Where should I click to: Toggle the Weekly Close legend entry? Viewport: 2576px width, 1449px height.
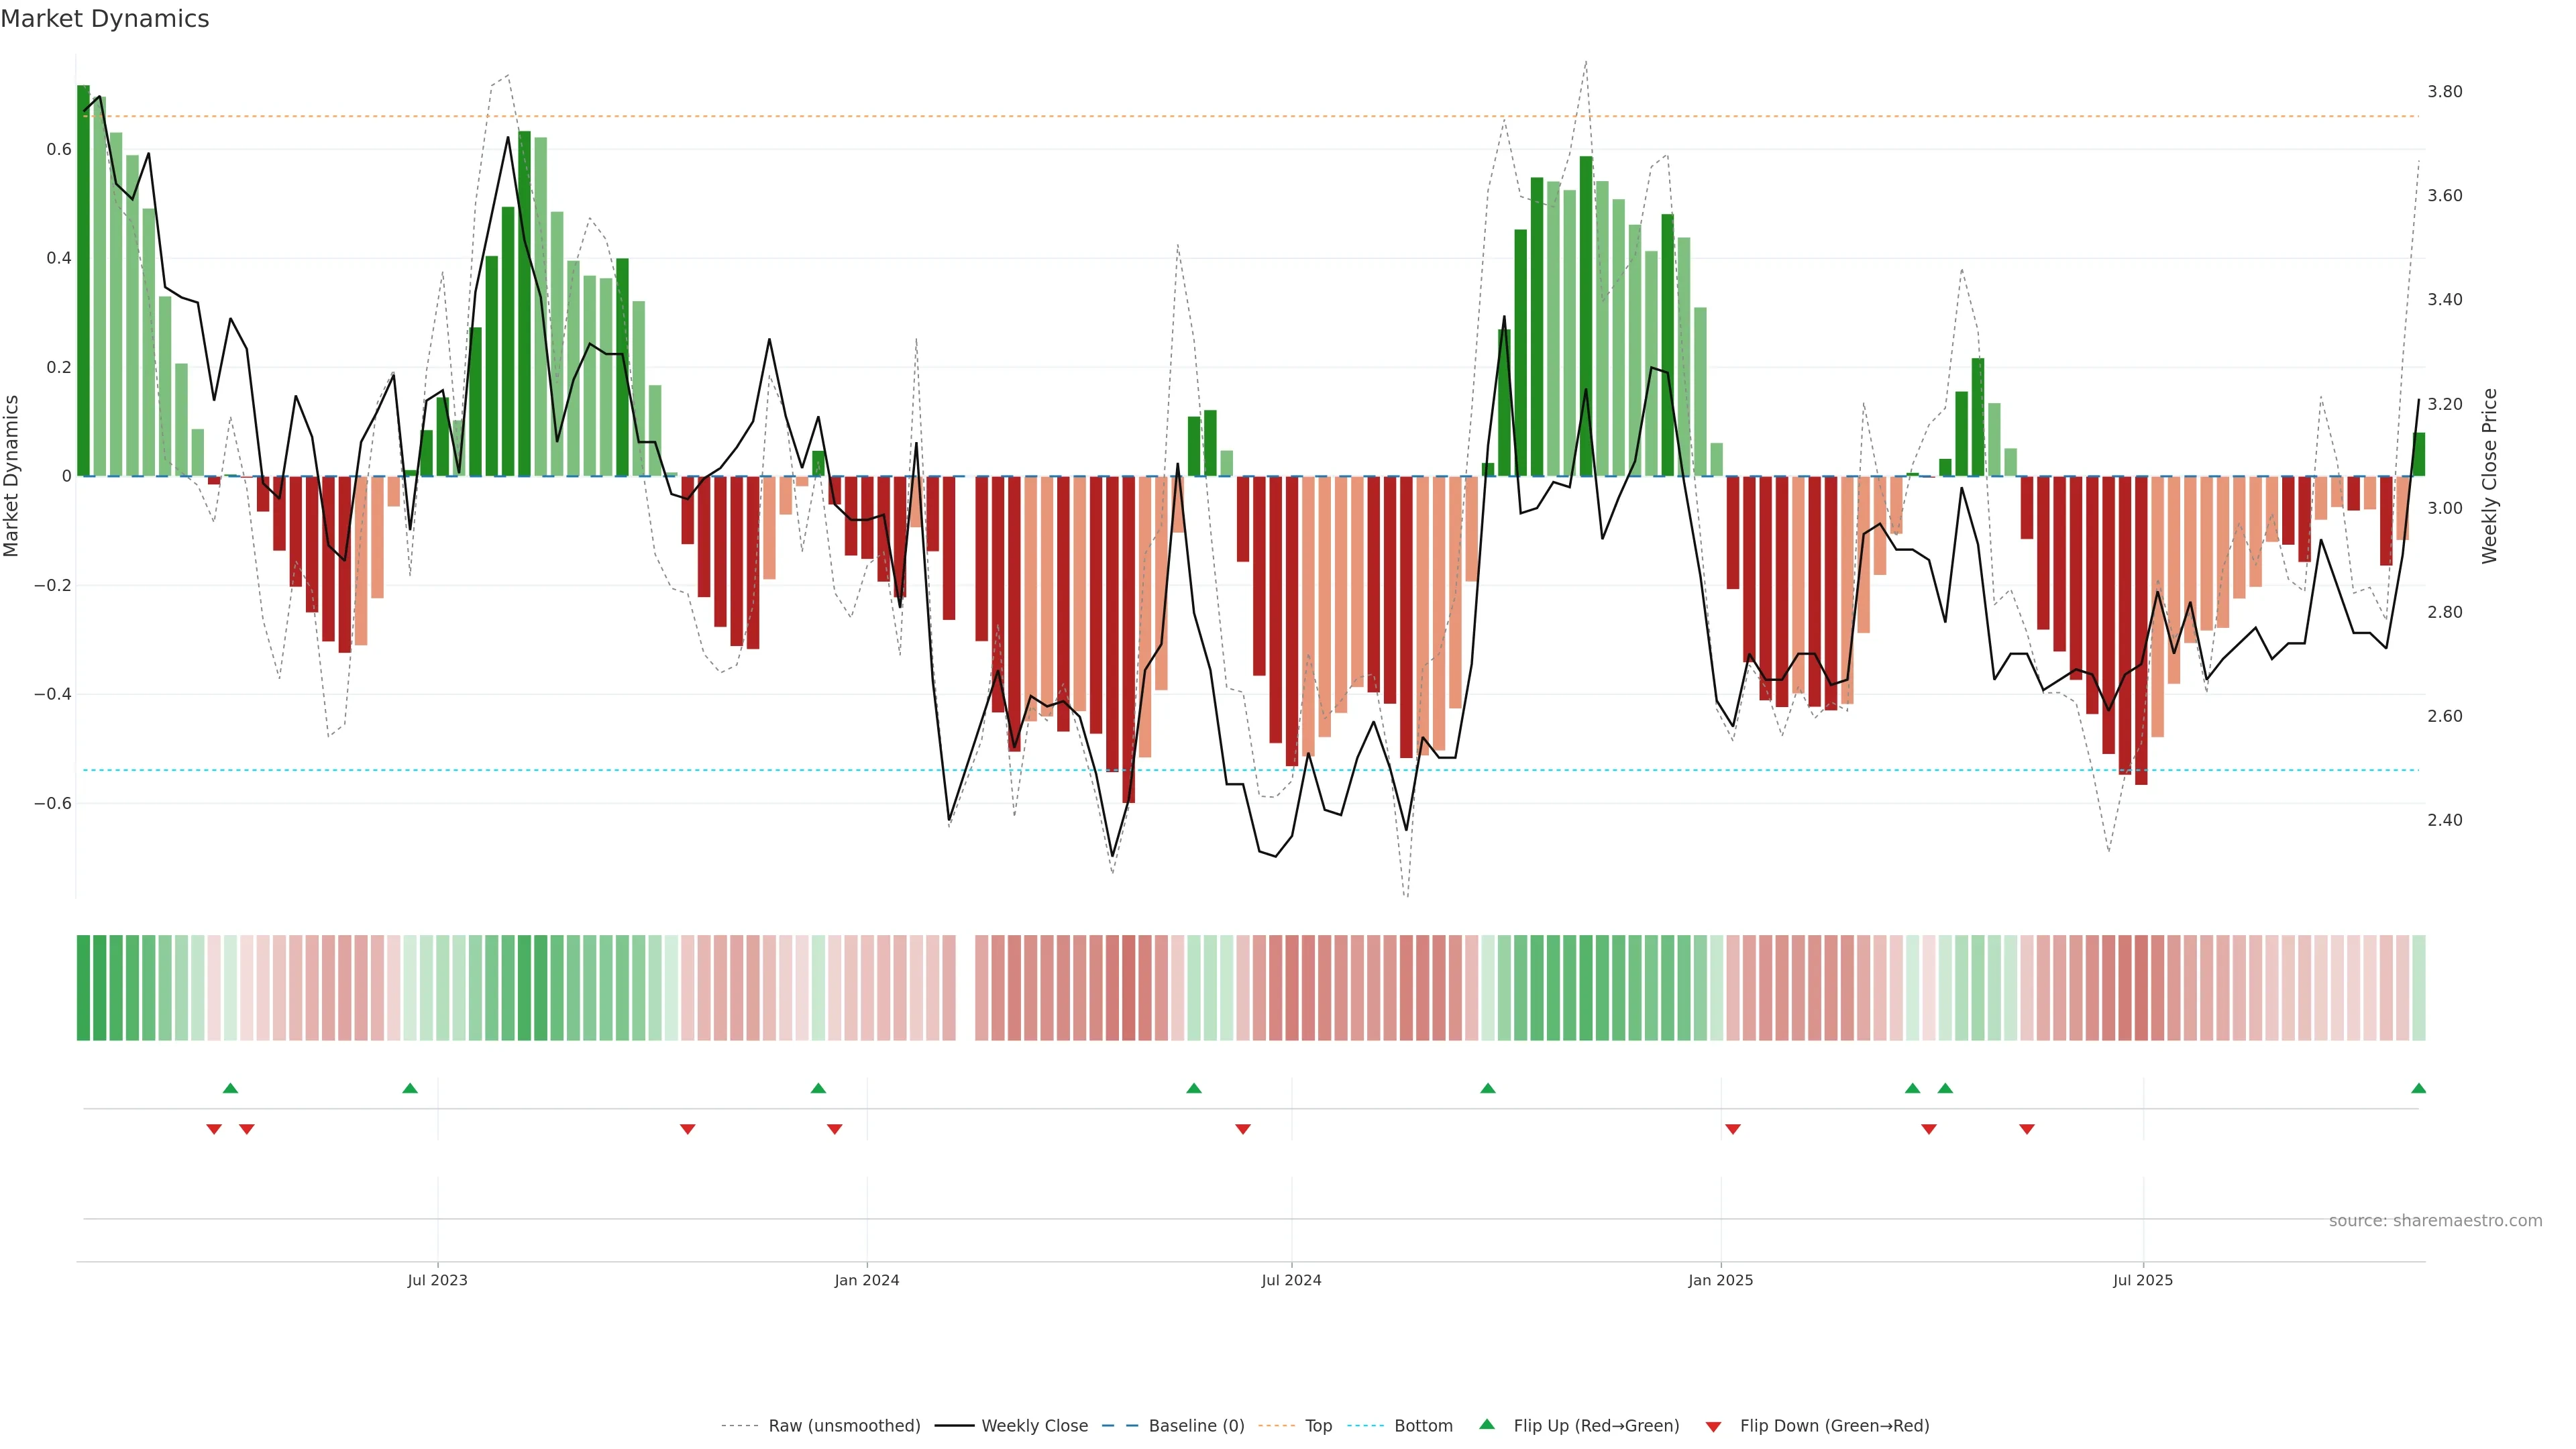(x=1034, y=1425)
